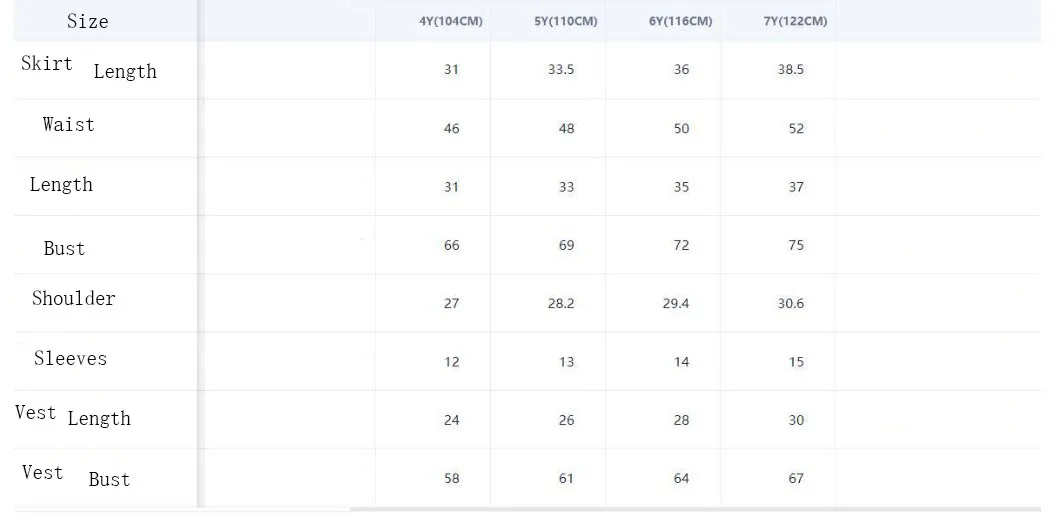1056x518 pixels.
Task: Select the 5Y(110CM) size column header
Action: click(x=565, y=21)
